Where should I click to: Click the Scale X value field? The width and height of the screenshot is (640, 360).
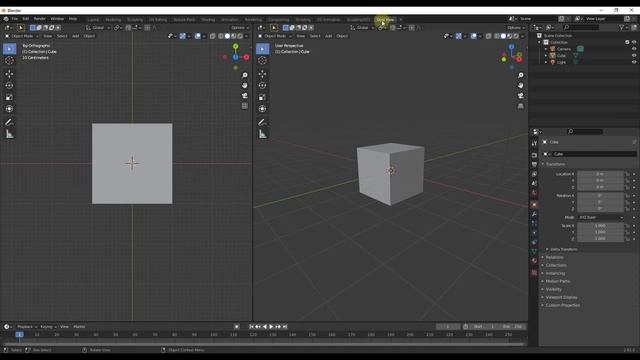pos(600,226)
